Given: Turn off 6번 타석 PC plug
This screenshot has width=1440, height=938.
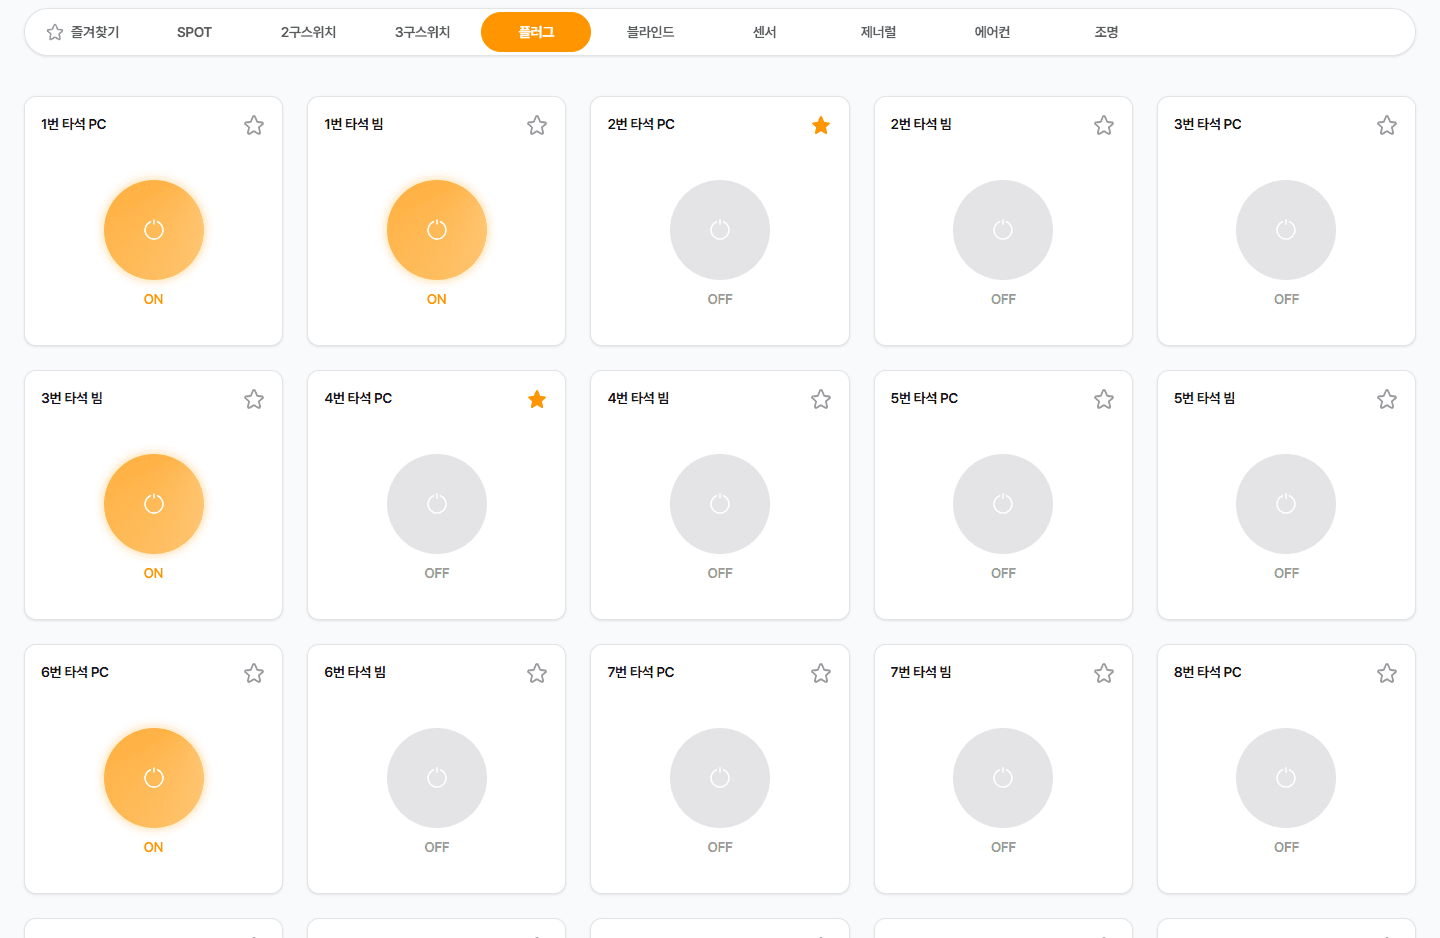Looking at the screenshot, I should tap(154, 778).
